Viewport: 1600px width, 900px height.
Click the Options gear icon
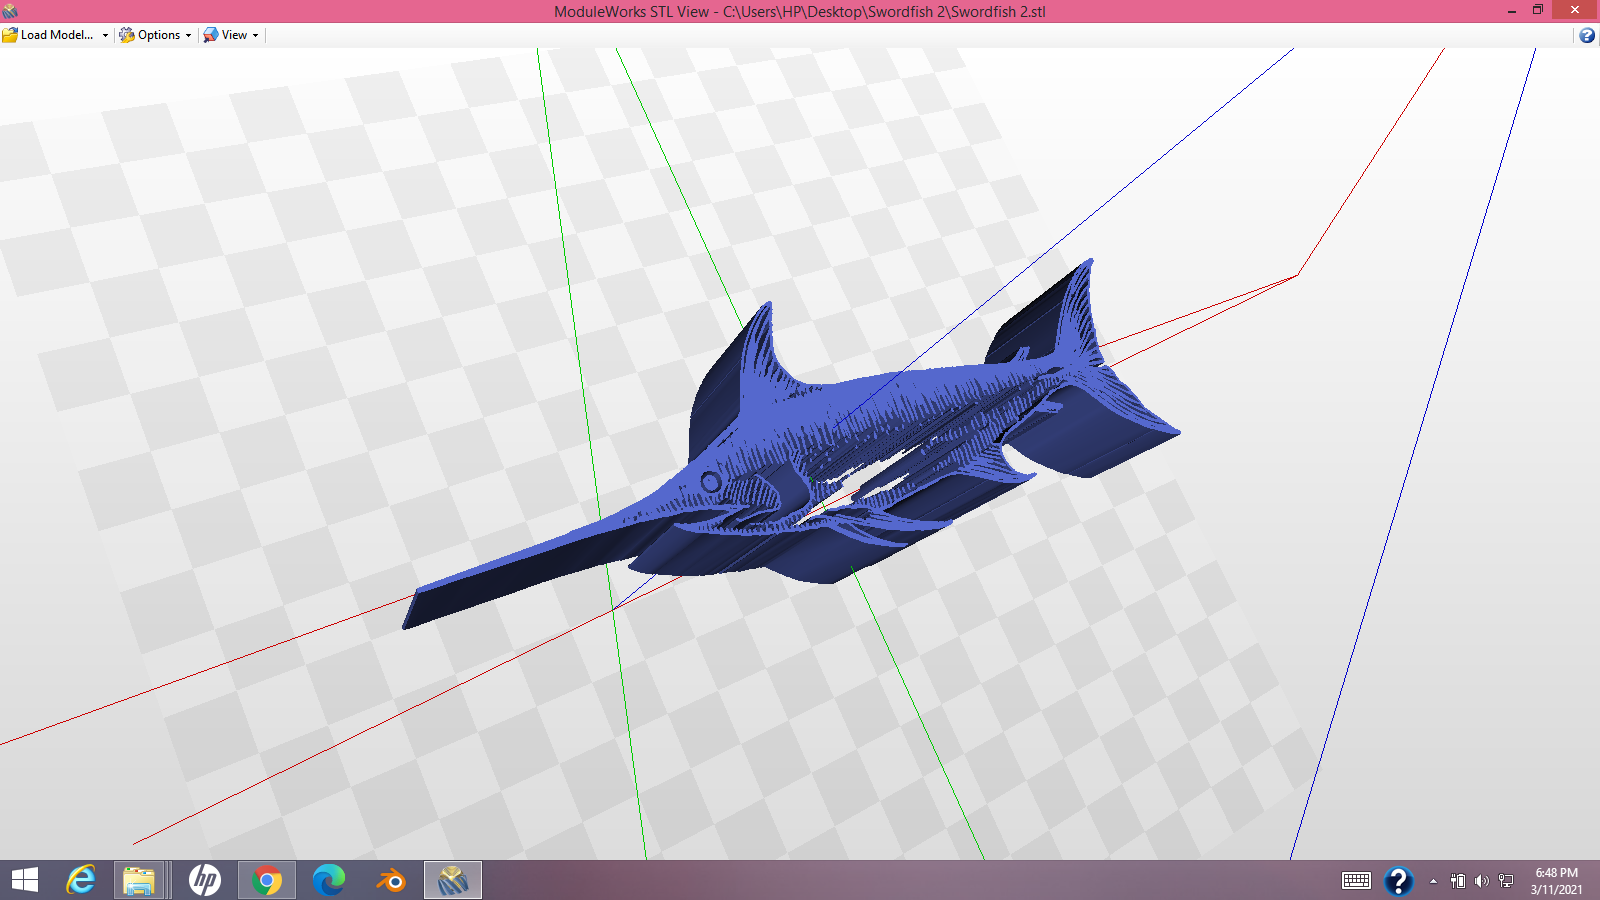tap(126, 35)
